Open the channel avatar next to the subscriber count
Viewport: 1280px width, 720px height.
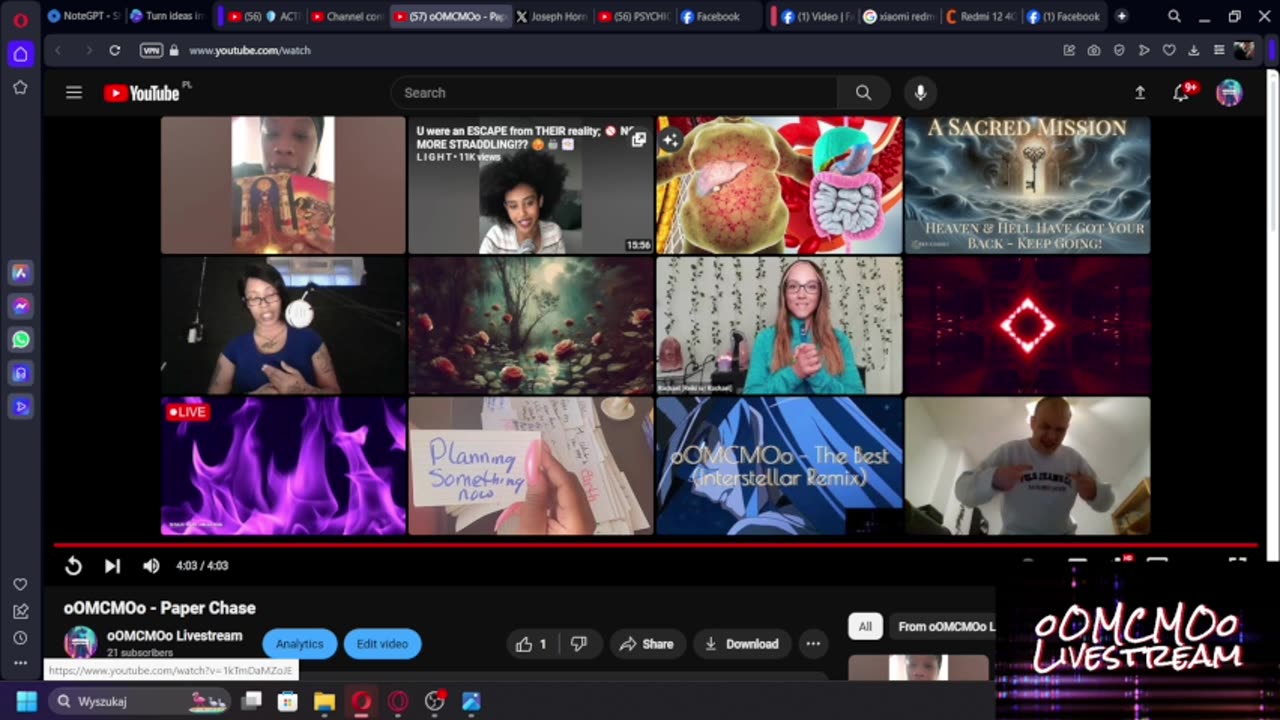pyautogui.click(x=80, y=643)
